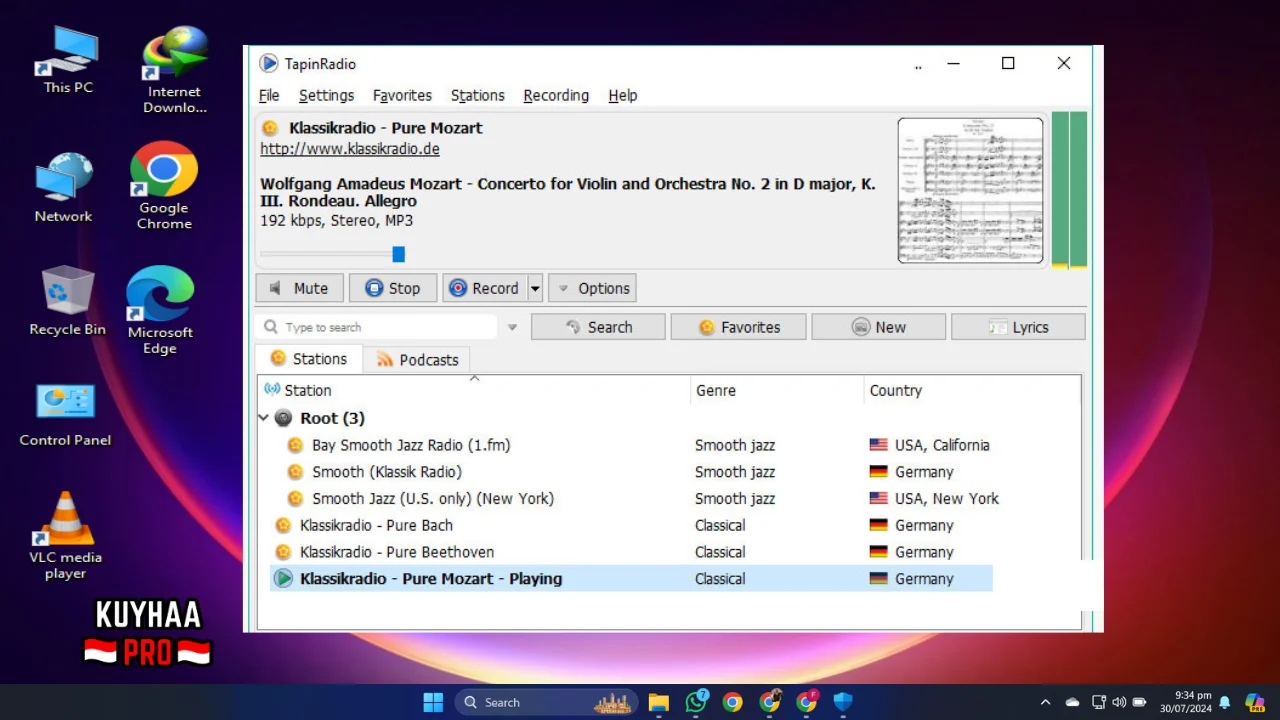Select Klassikradio - Pure Bach station
Viewport: 1280px width, 720px height.
[x=376, y=525]
